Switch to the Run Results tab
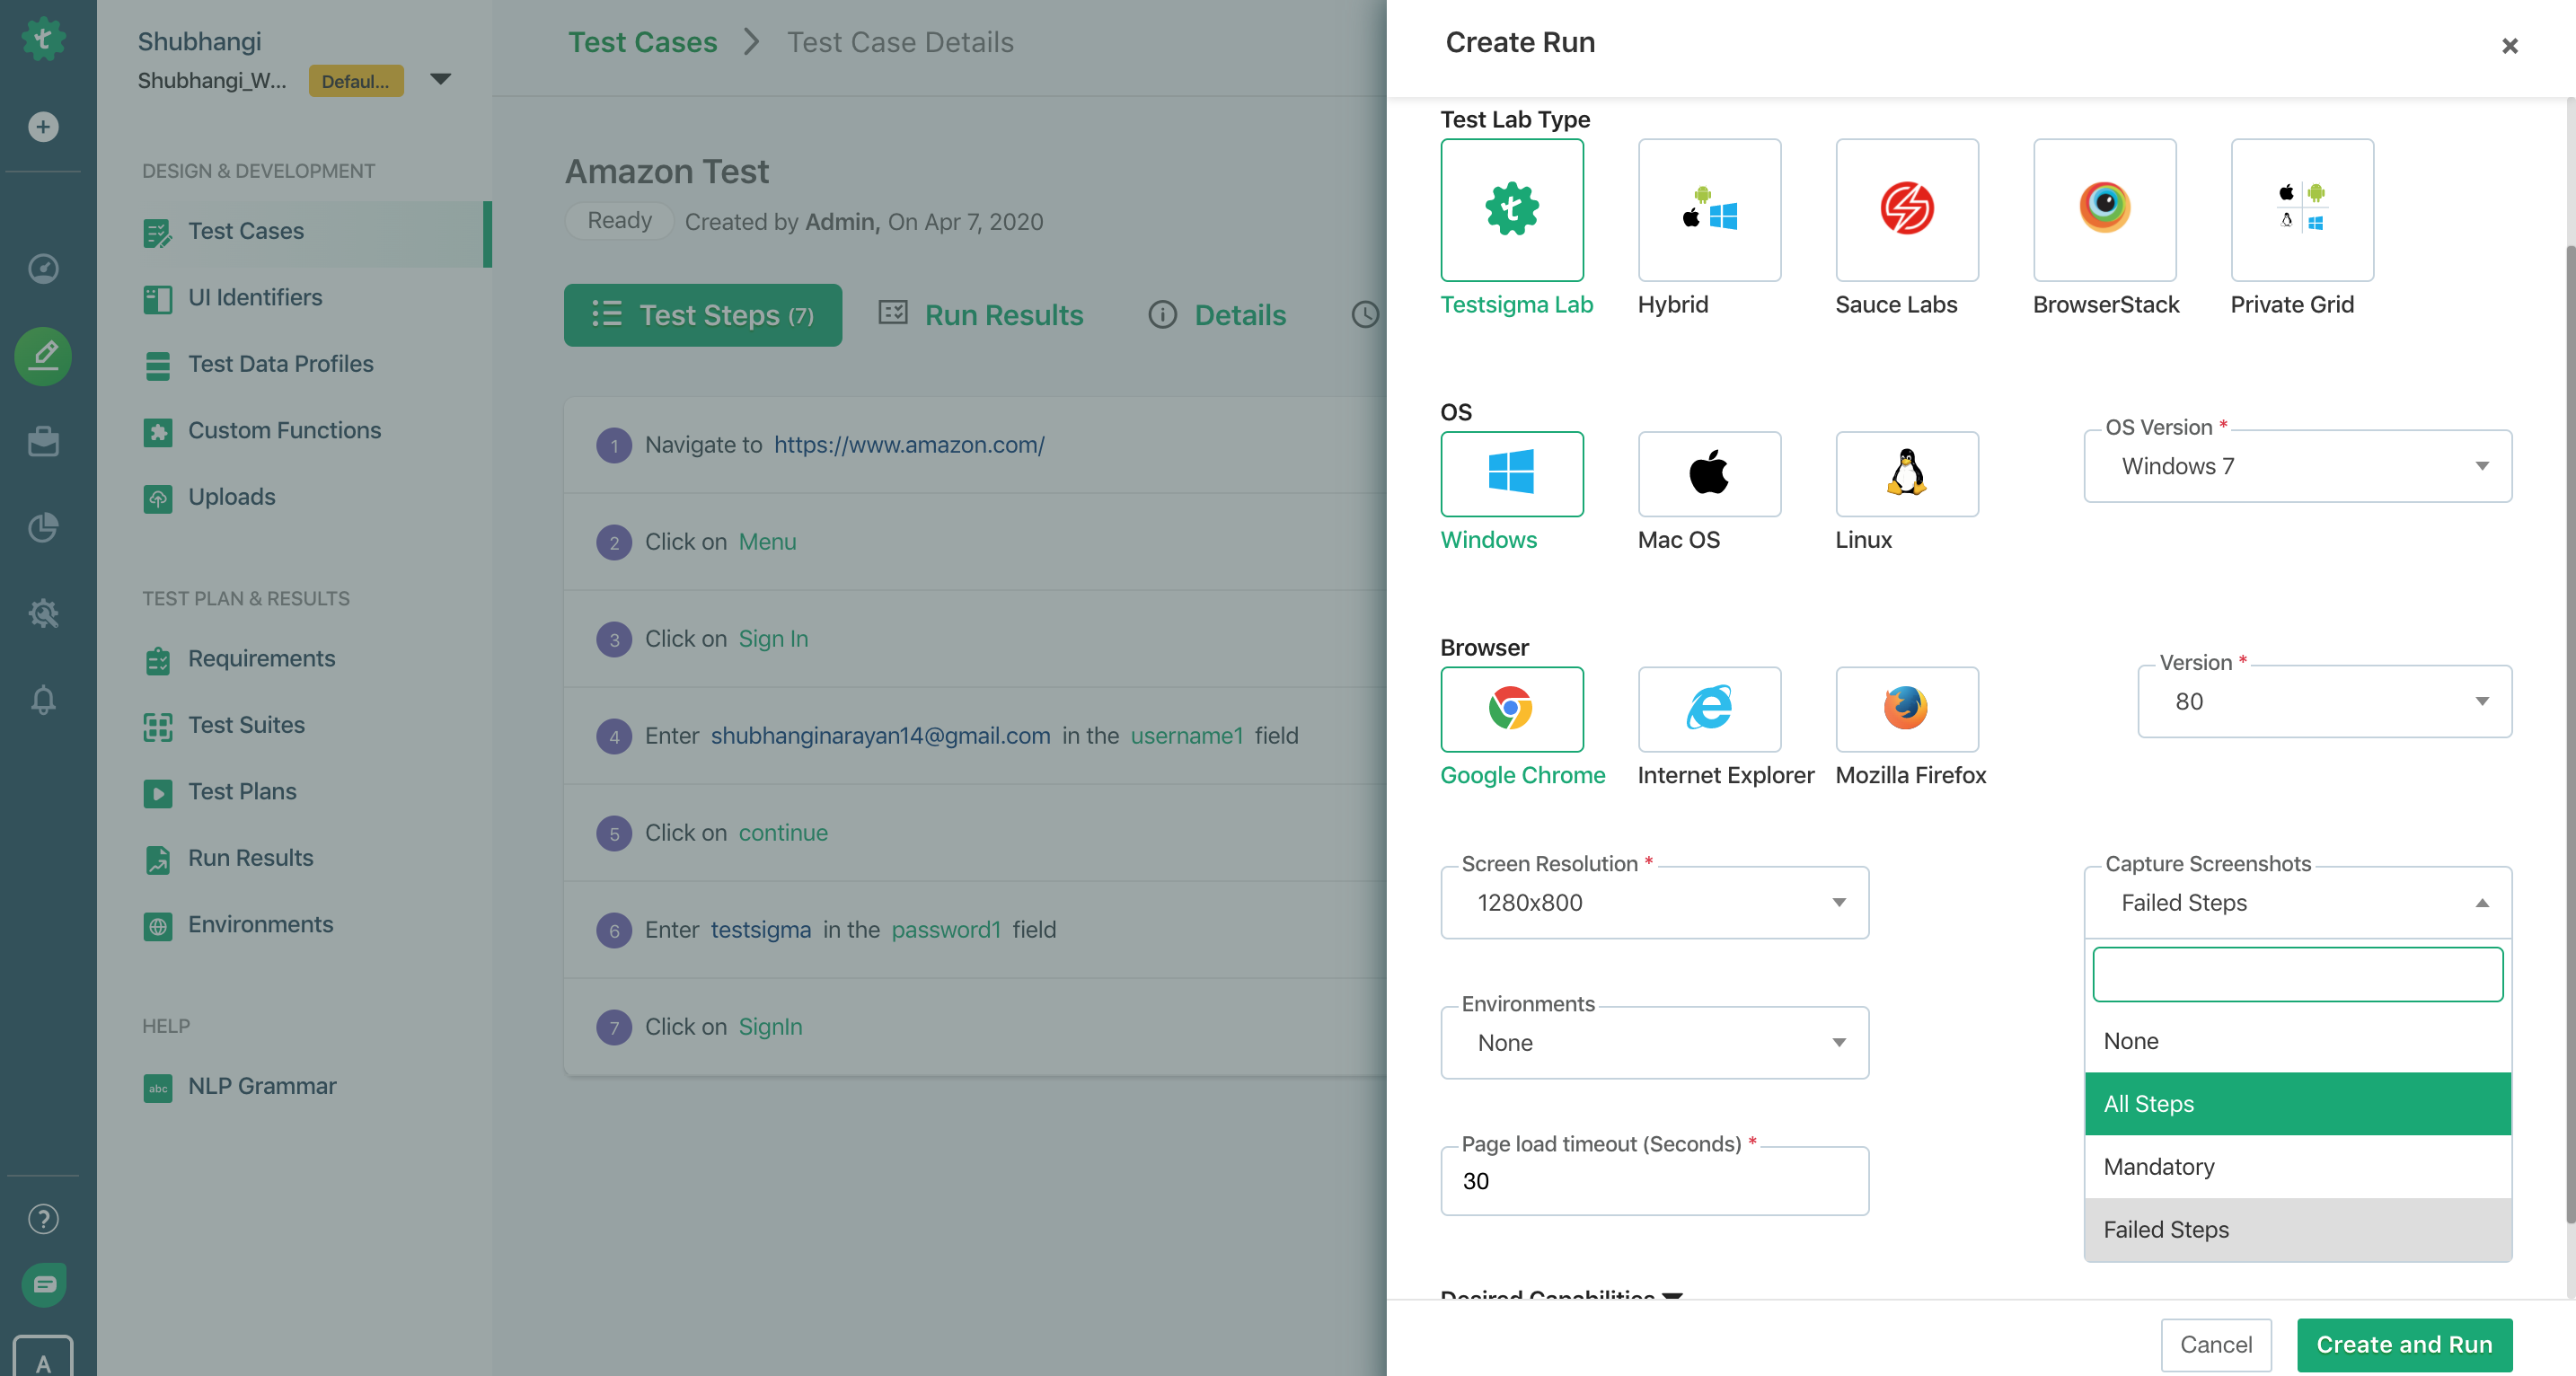Viewport: 2576px width, 1376px height. [1004, 315]
